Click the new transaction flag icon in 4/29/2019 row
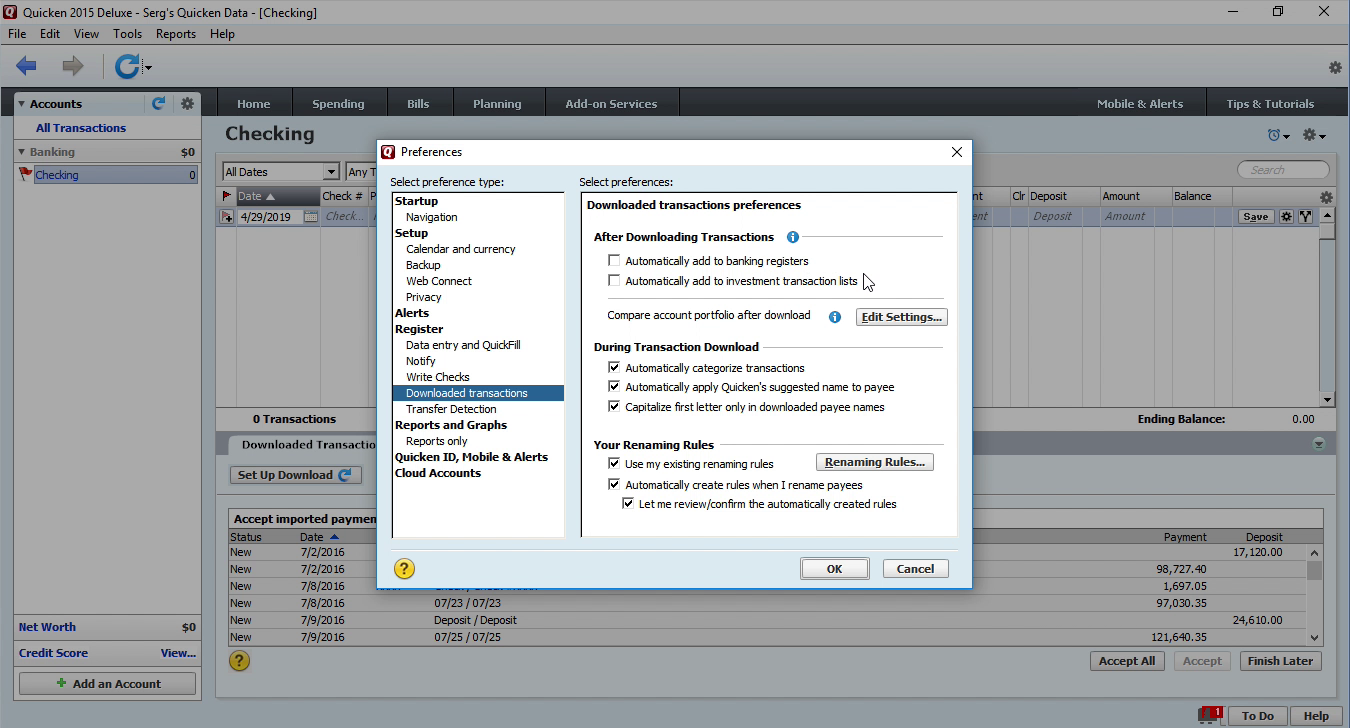Screen dimensions: 1350x728 (x=227, y=216)
